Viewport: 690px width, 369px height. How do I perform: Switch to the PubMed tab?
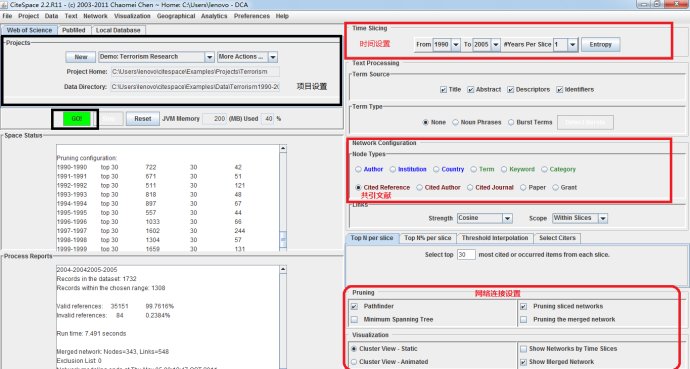[73, 30]
